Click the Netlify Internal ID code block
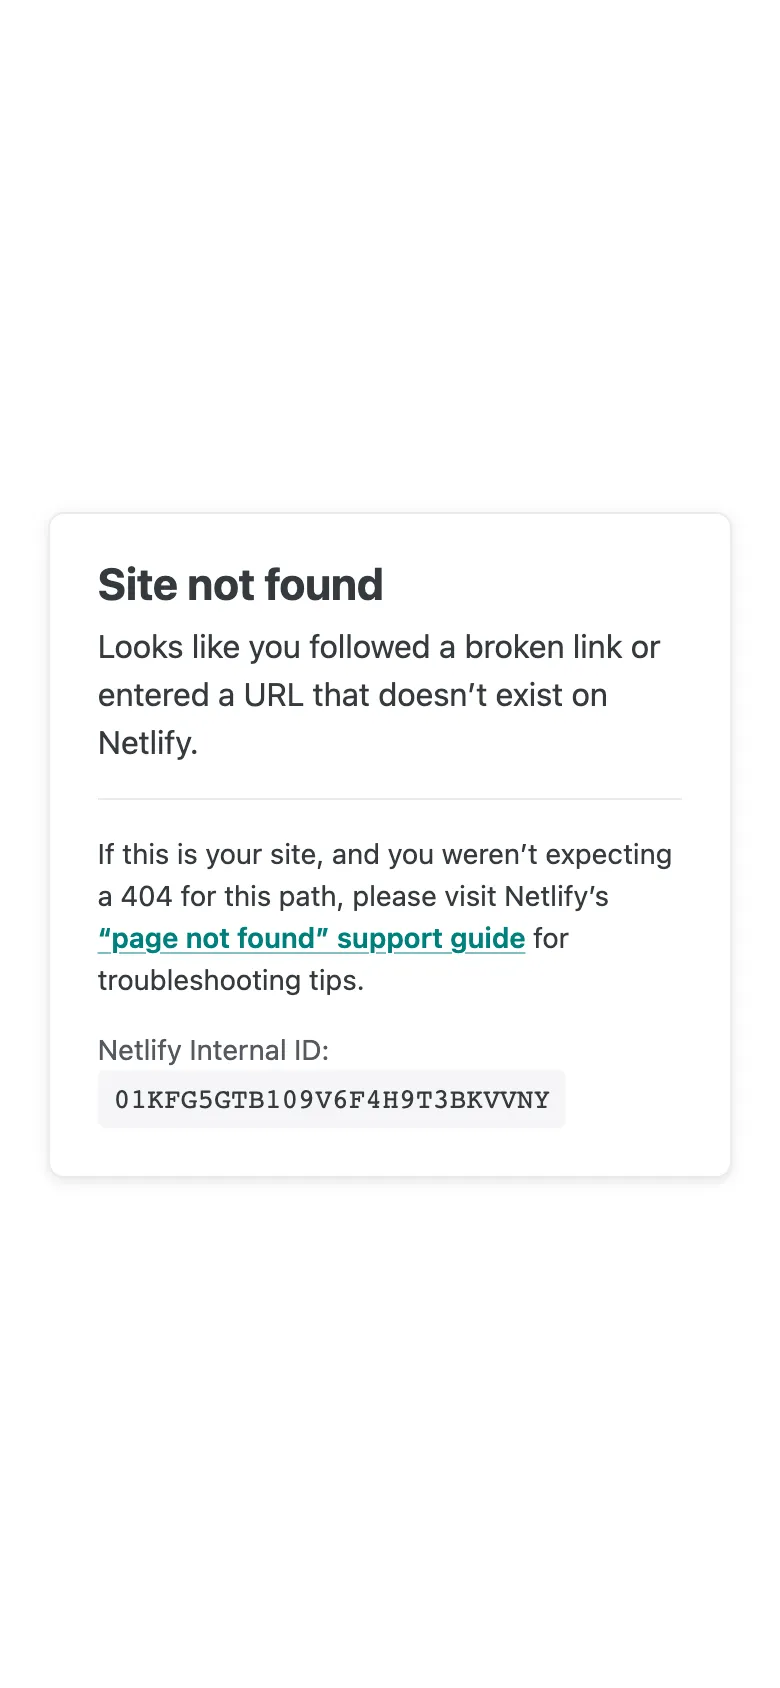780x1688 pixels. tap(331, 1100)
